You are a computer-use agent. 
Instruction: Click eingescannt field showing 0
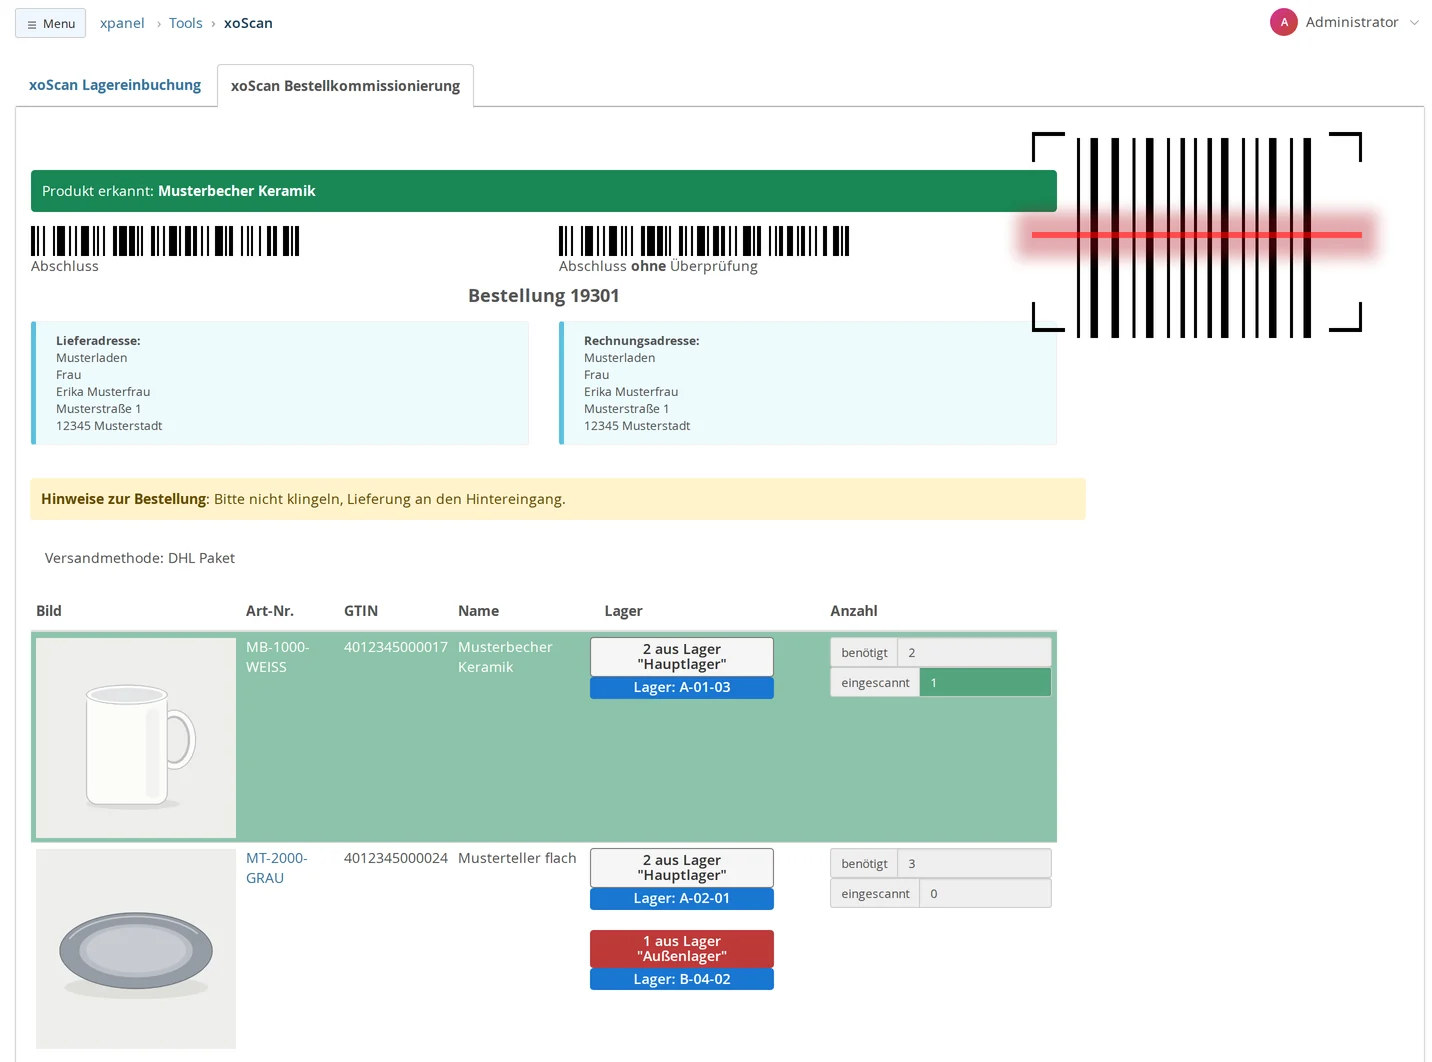pos(985,893)
